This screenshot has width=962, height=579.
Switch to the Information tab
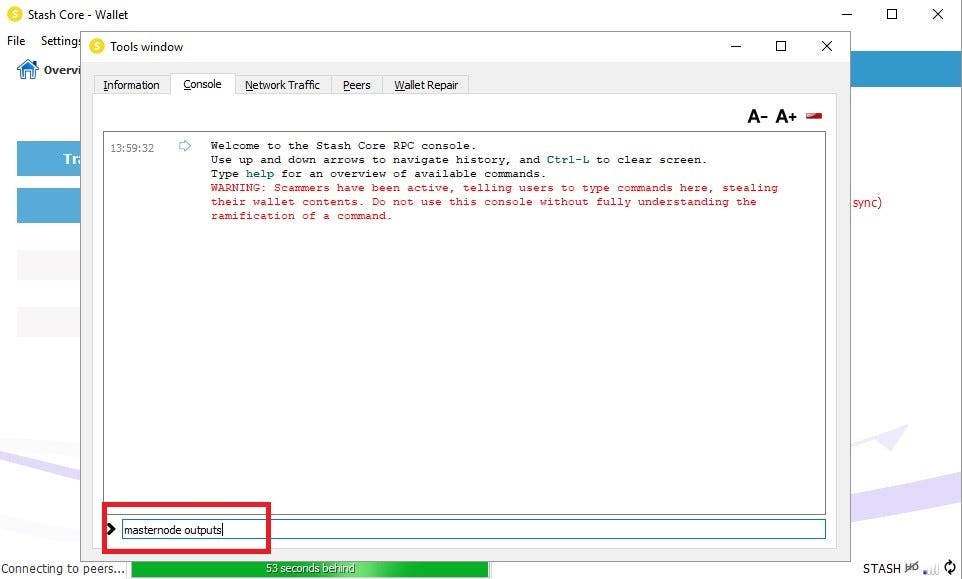(x=131, y=85)
